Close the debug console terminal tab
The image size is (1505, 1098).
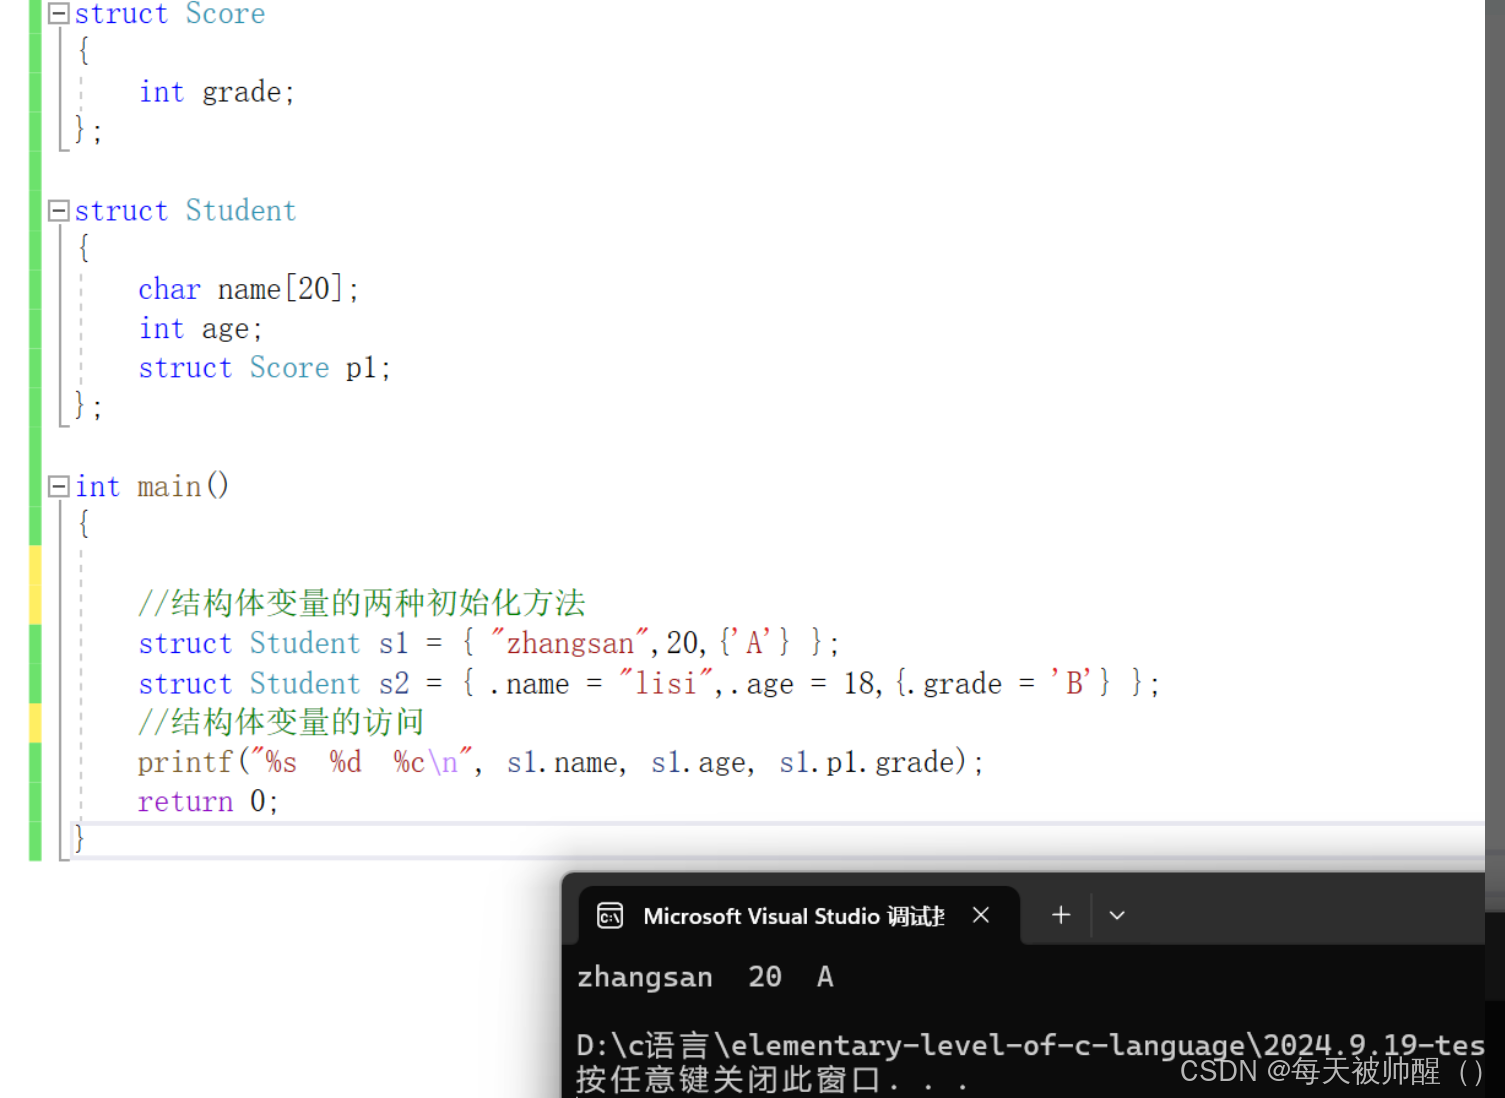click(x=980, y=914)
